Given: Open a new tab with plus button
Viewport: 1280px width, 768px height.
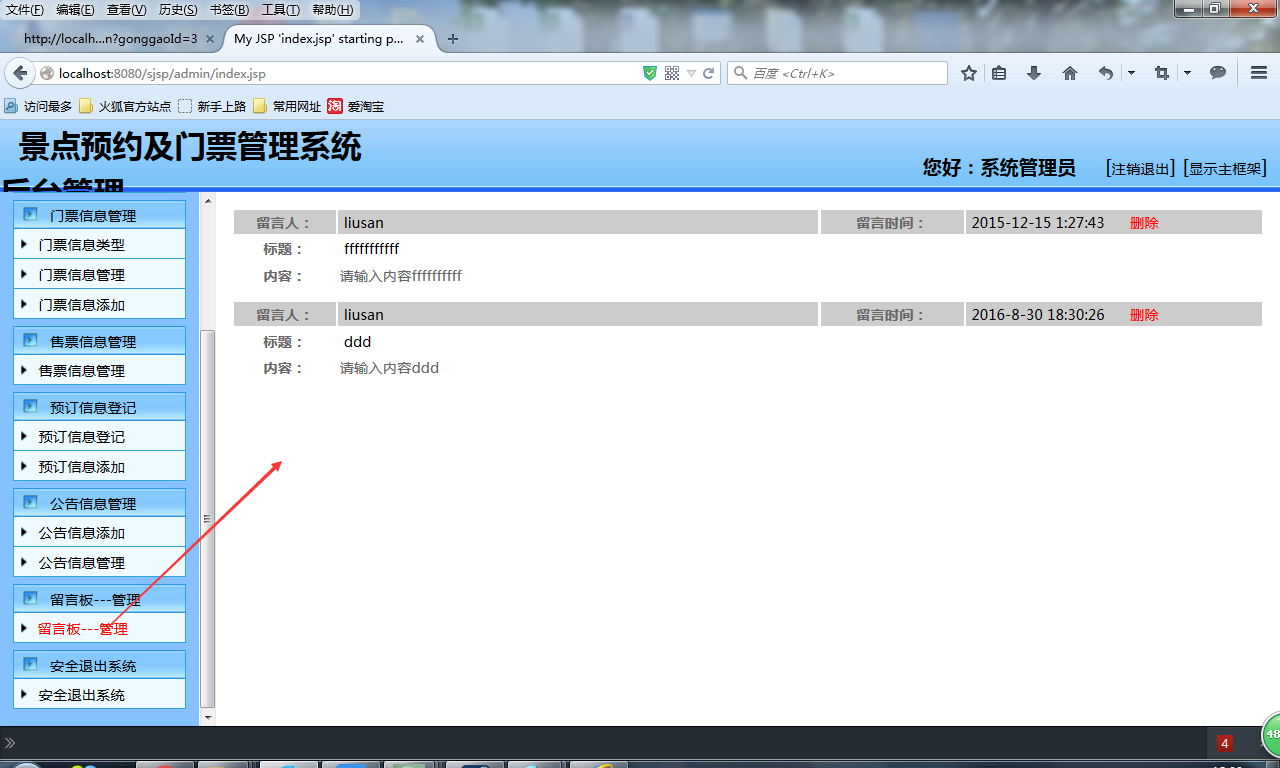Looking at the screenshot, I should (x=453, y=39).
